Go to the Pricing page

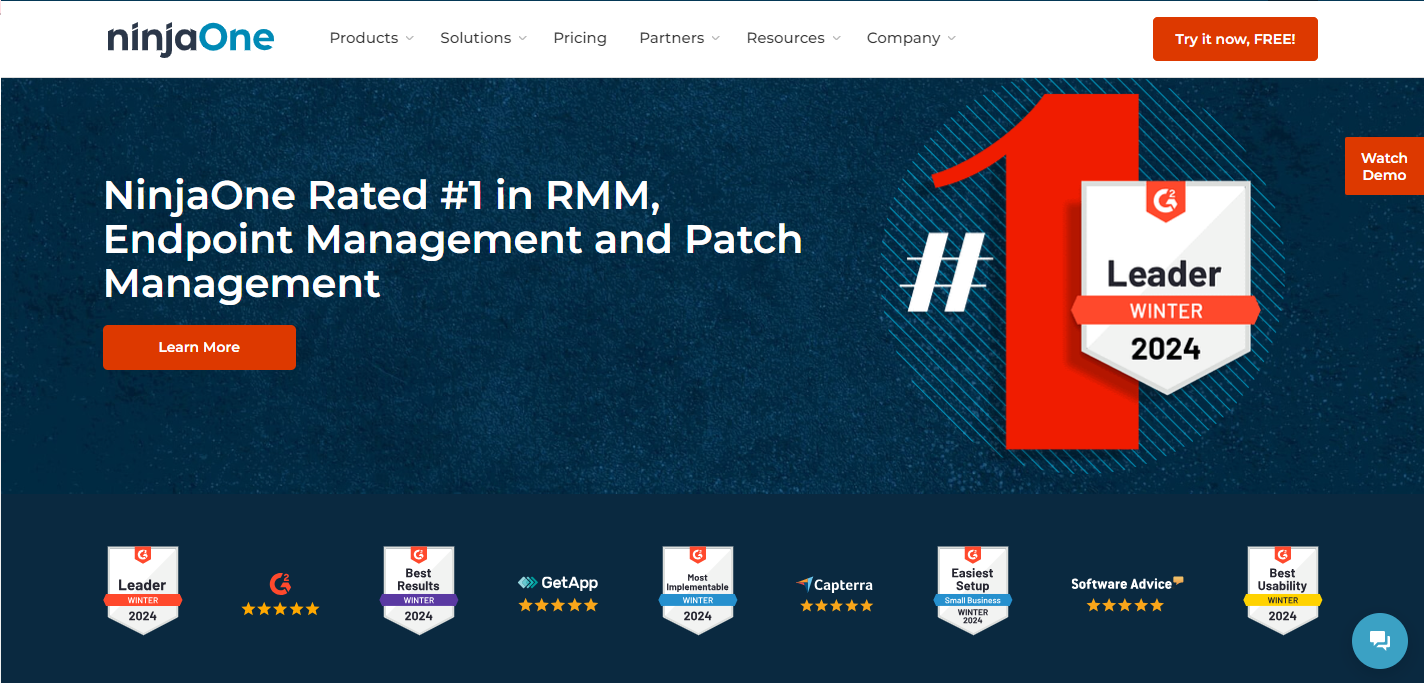[x=580, y=38]
